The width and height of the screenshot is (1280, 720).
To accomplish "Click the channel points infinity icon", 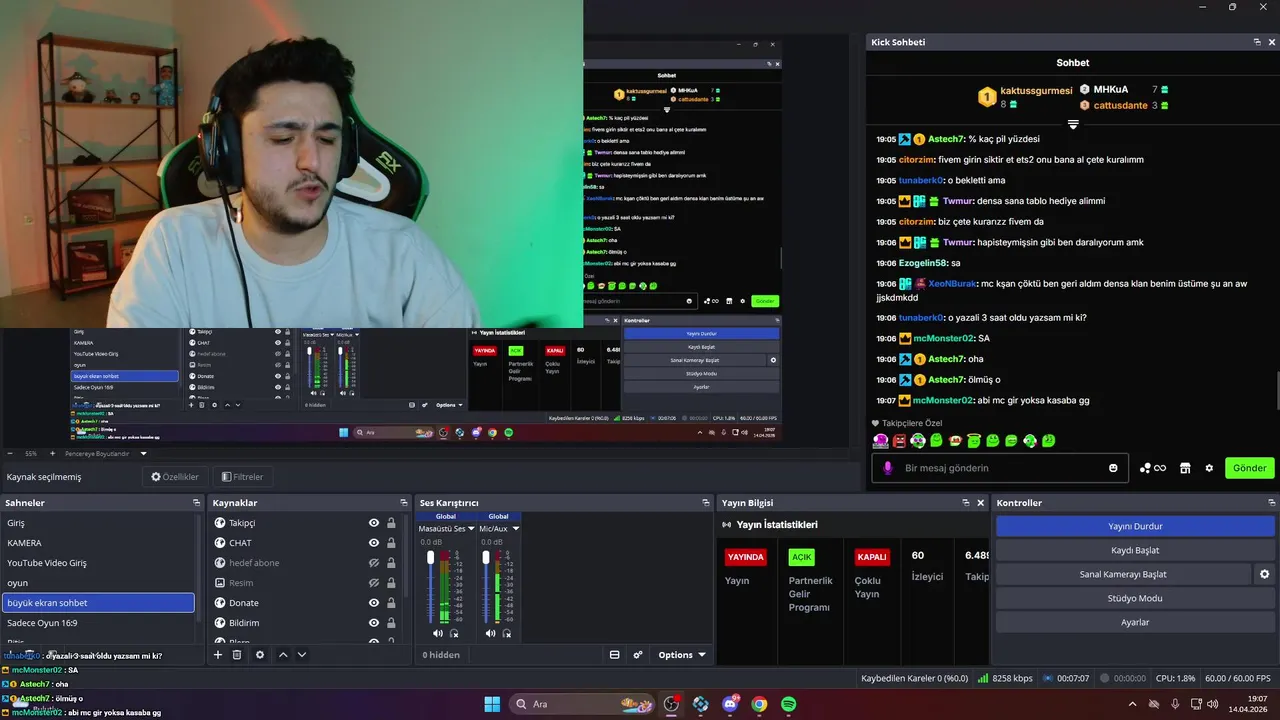I will click(x=1153, y=468).
